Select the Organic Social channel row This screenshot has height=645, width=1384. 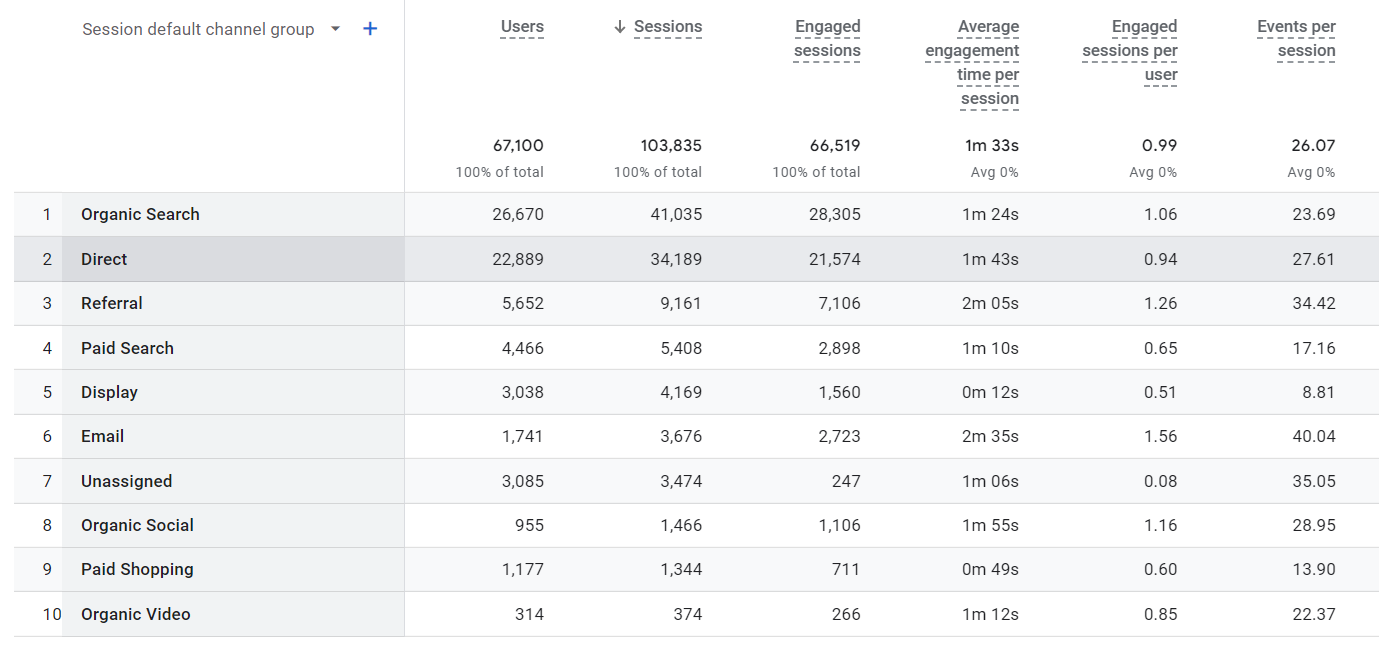coord(136,525)
